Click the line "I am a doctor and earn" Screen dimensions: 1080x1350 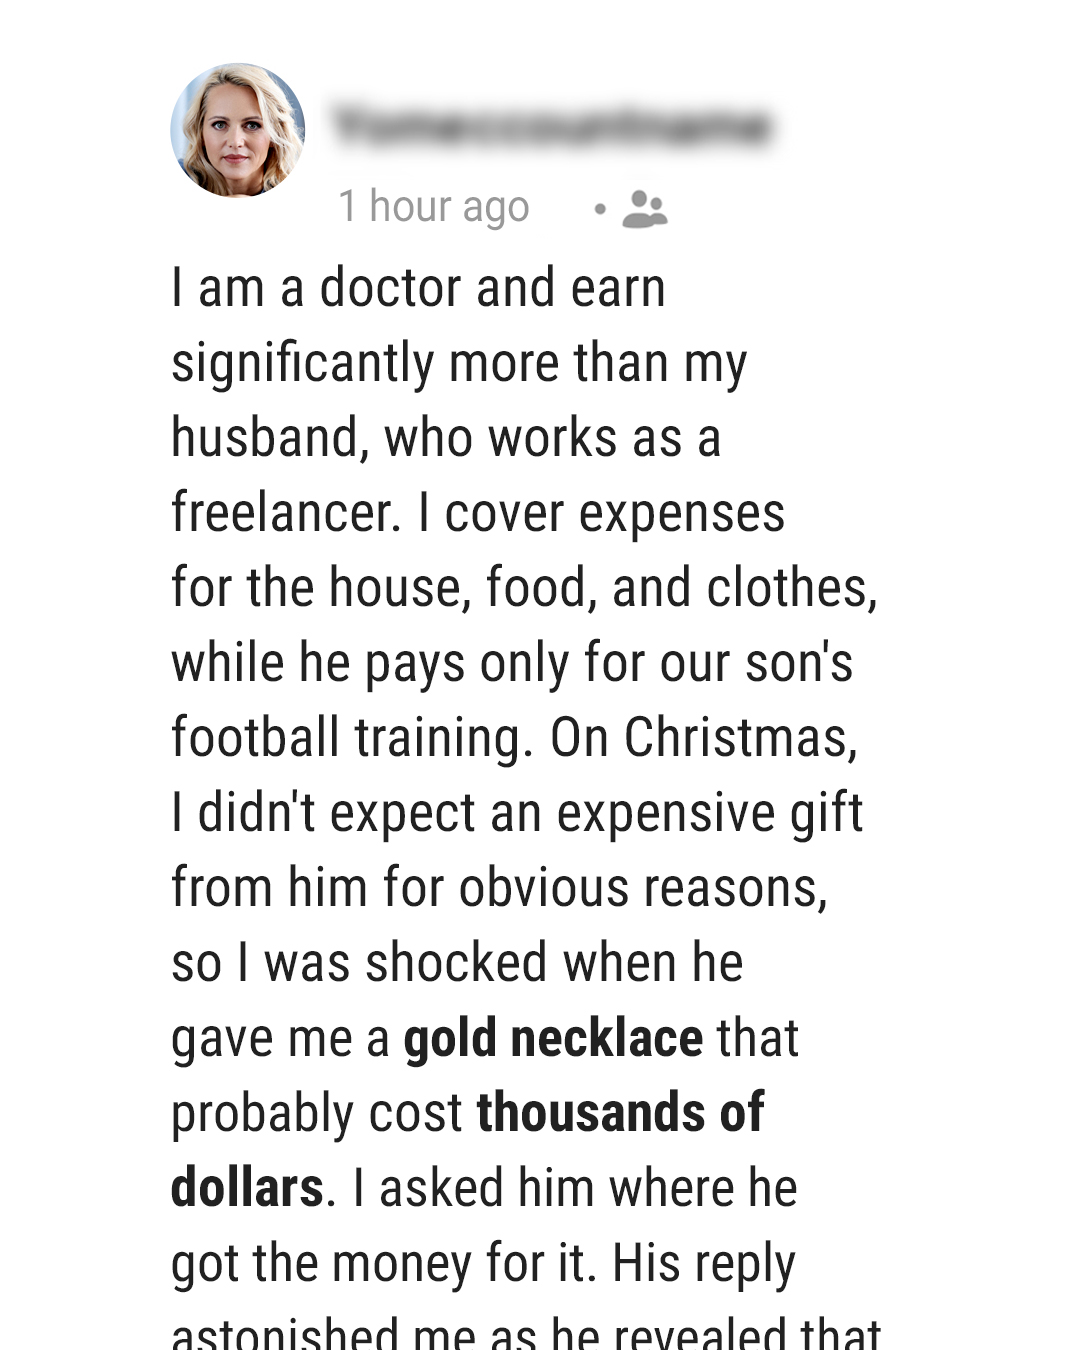pos(418,288)
